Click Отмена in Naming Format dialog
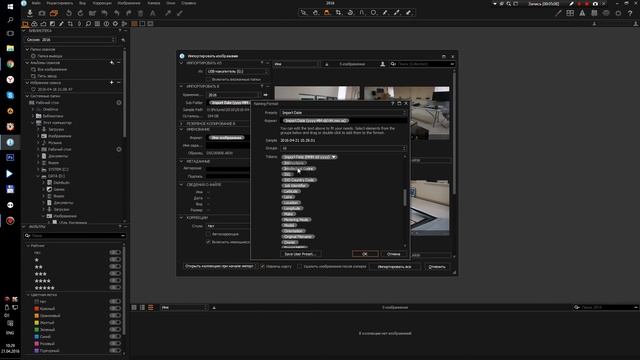 393,254
